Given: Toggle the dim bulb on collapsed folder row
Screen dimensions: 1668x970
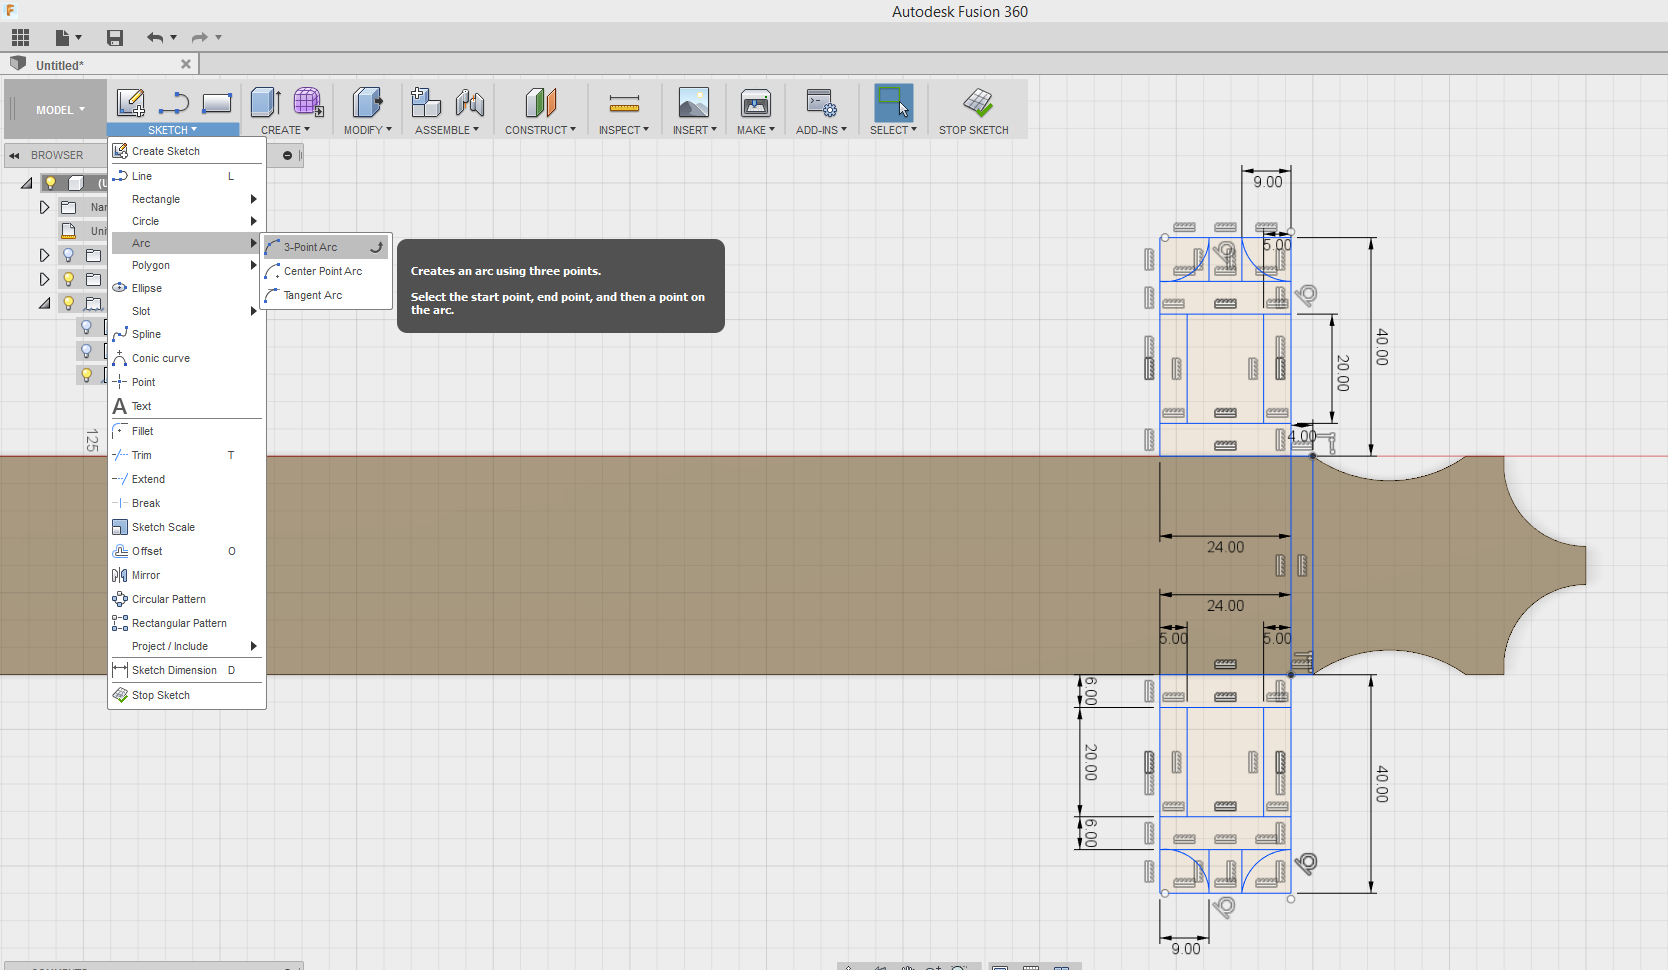Looking at the screenshot, I should pyautogui.click(x=68, y=255).
